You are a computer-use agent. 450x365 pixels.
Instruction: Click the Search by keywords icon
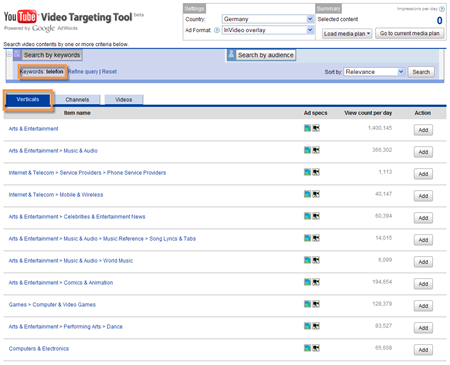pyautogui.click(x=17, y=55)
